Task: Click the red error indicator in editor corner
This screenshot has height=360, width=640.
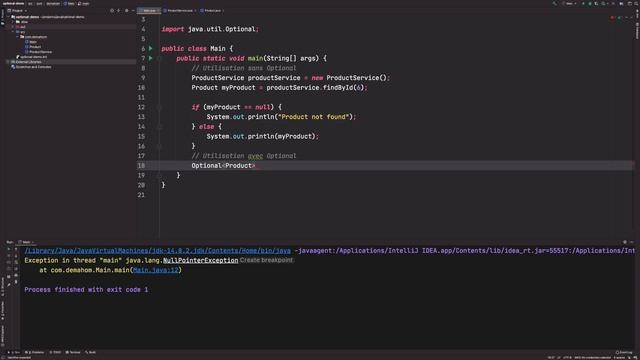Action: (613, 17)
